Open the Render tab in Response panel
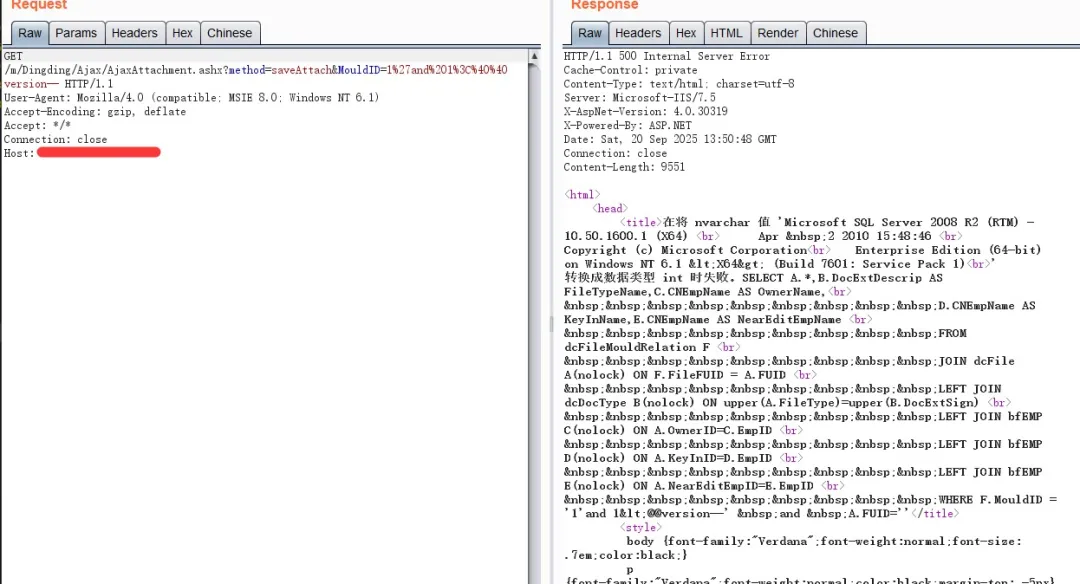 pyautogui.click(x=778, y=33)
